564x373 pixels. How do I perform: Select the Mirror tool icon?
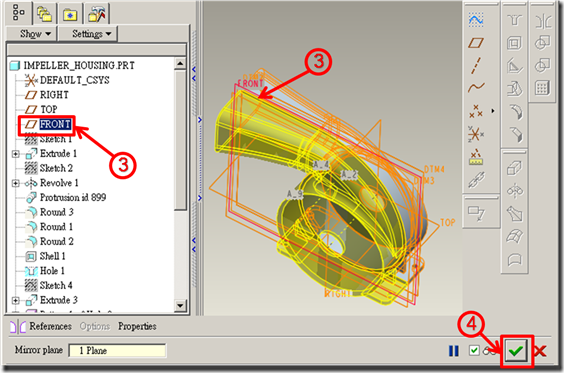(x=543, y=21)
